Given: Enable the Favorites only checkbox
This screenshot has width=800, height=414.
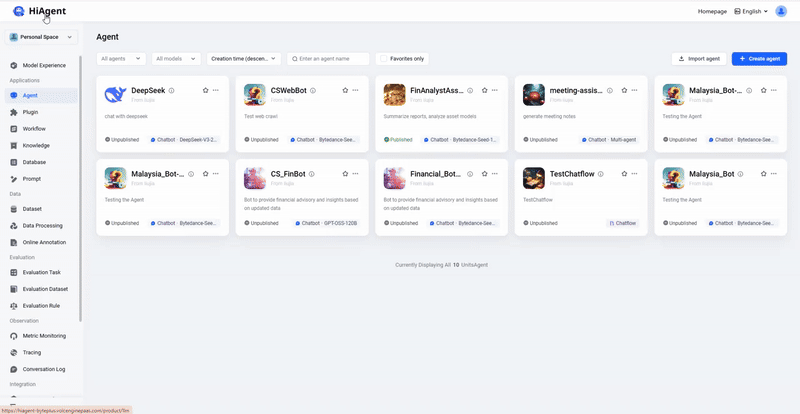Looking at the screenshot, I should [383, 59].
